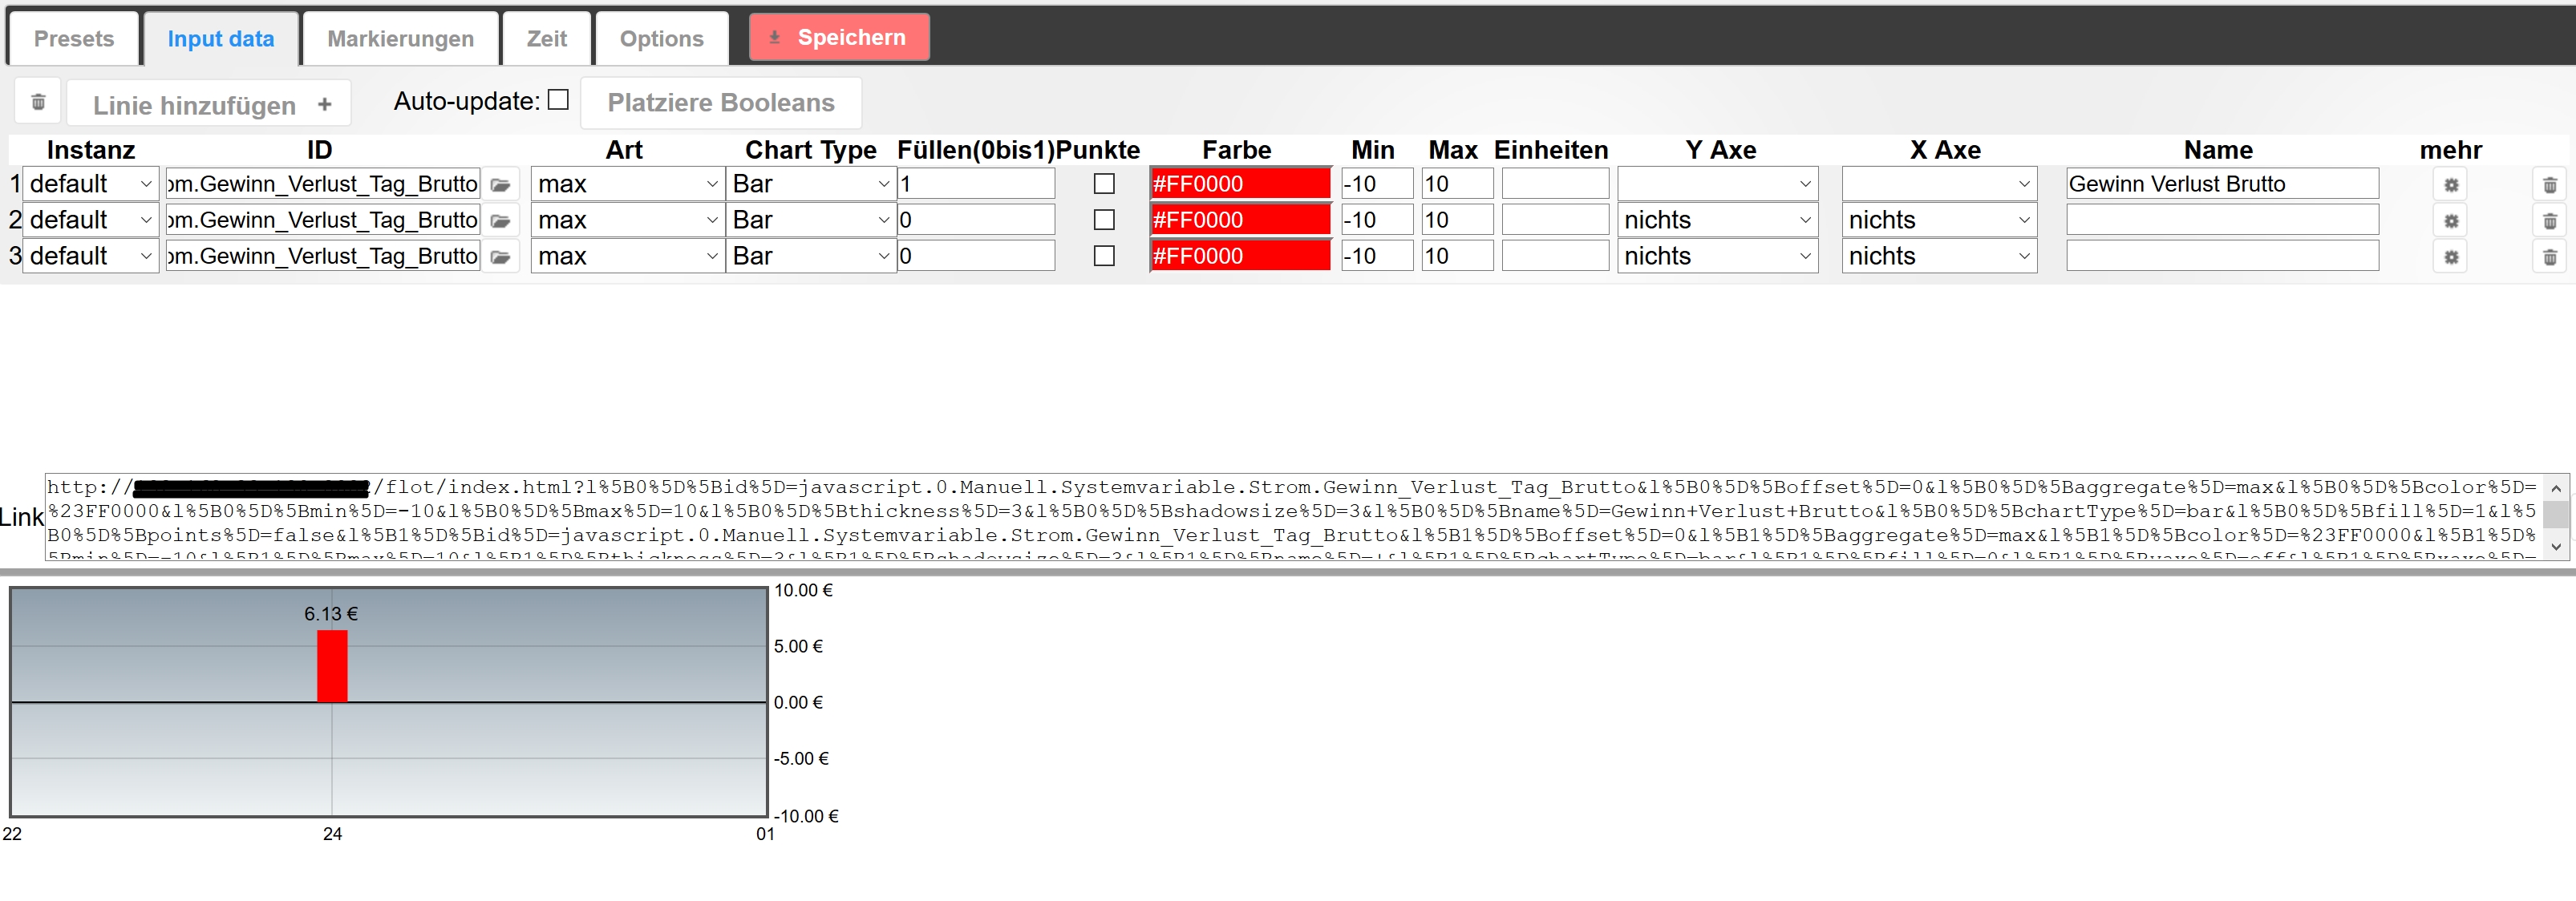The height and width of the screenshot is (901, 2576).
Task: Open gear settings for row 1
Action: [2451, 185]
